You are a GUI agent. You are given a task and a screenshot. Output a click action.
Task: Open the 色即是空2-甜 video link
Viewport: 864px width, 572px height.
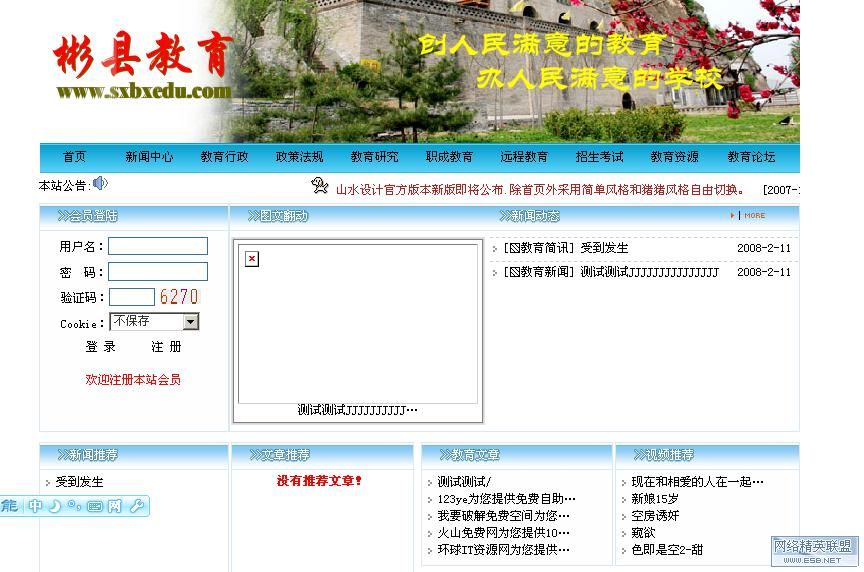pos(667,550)
